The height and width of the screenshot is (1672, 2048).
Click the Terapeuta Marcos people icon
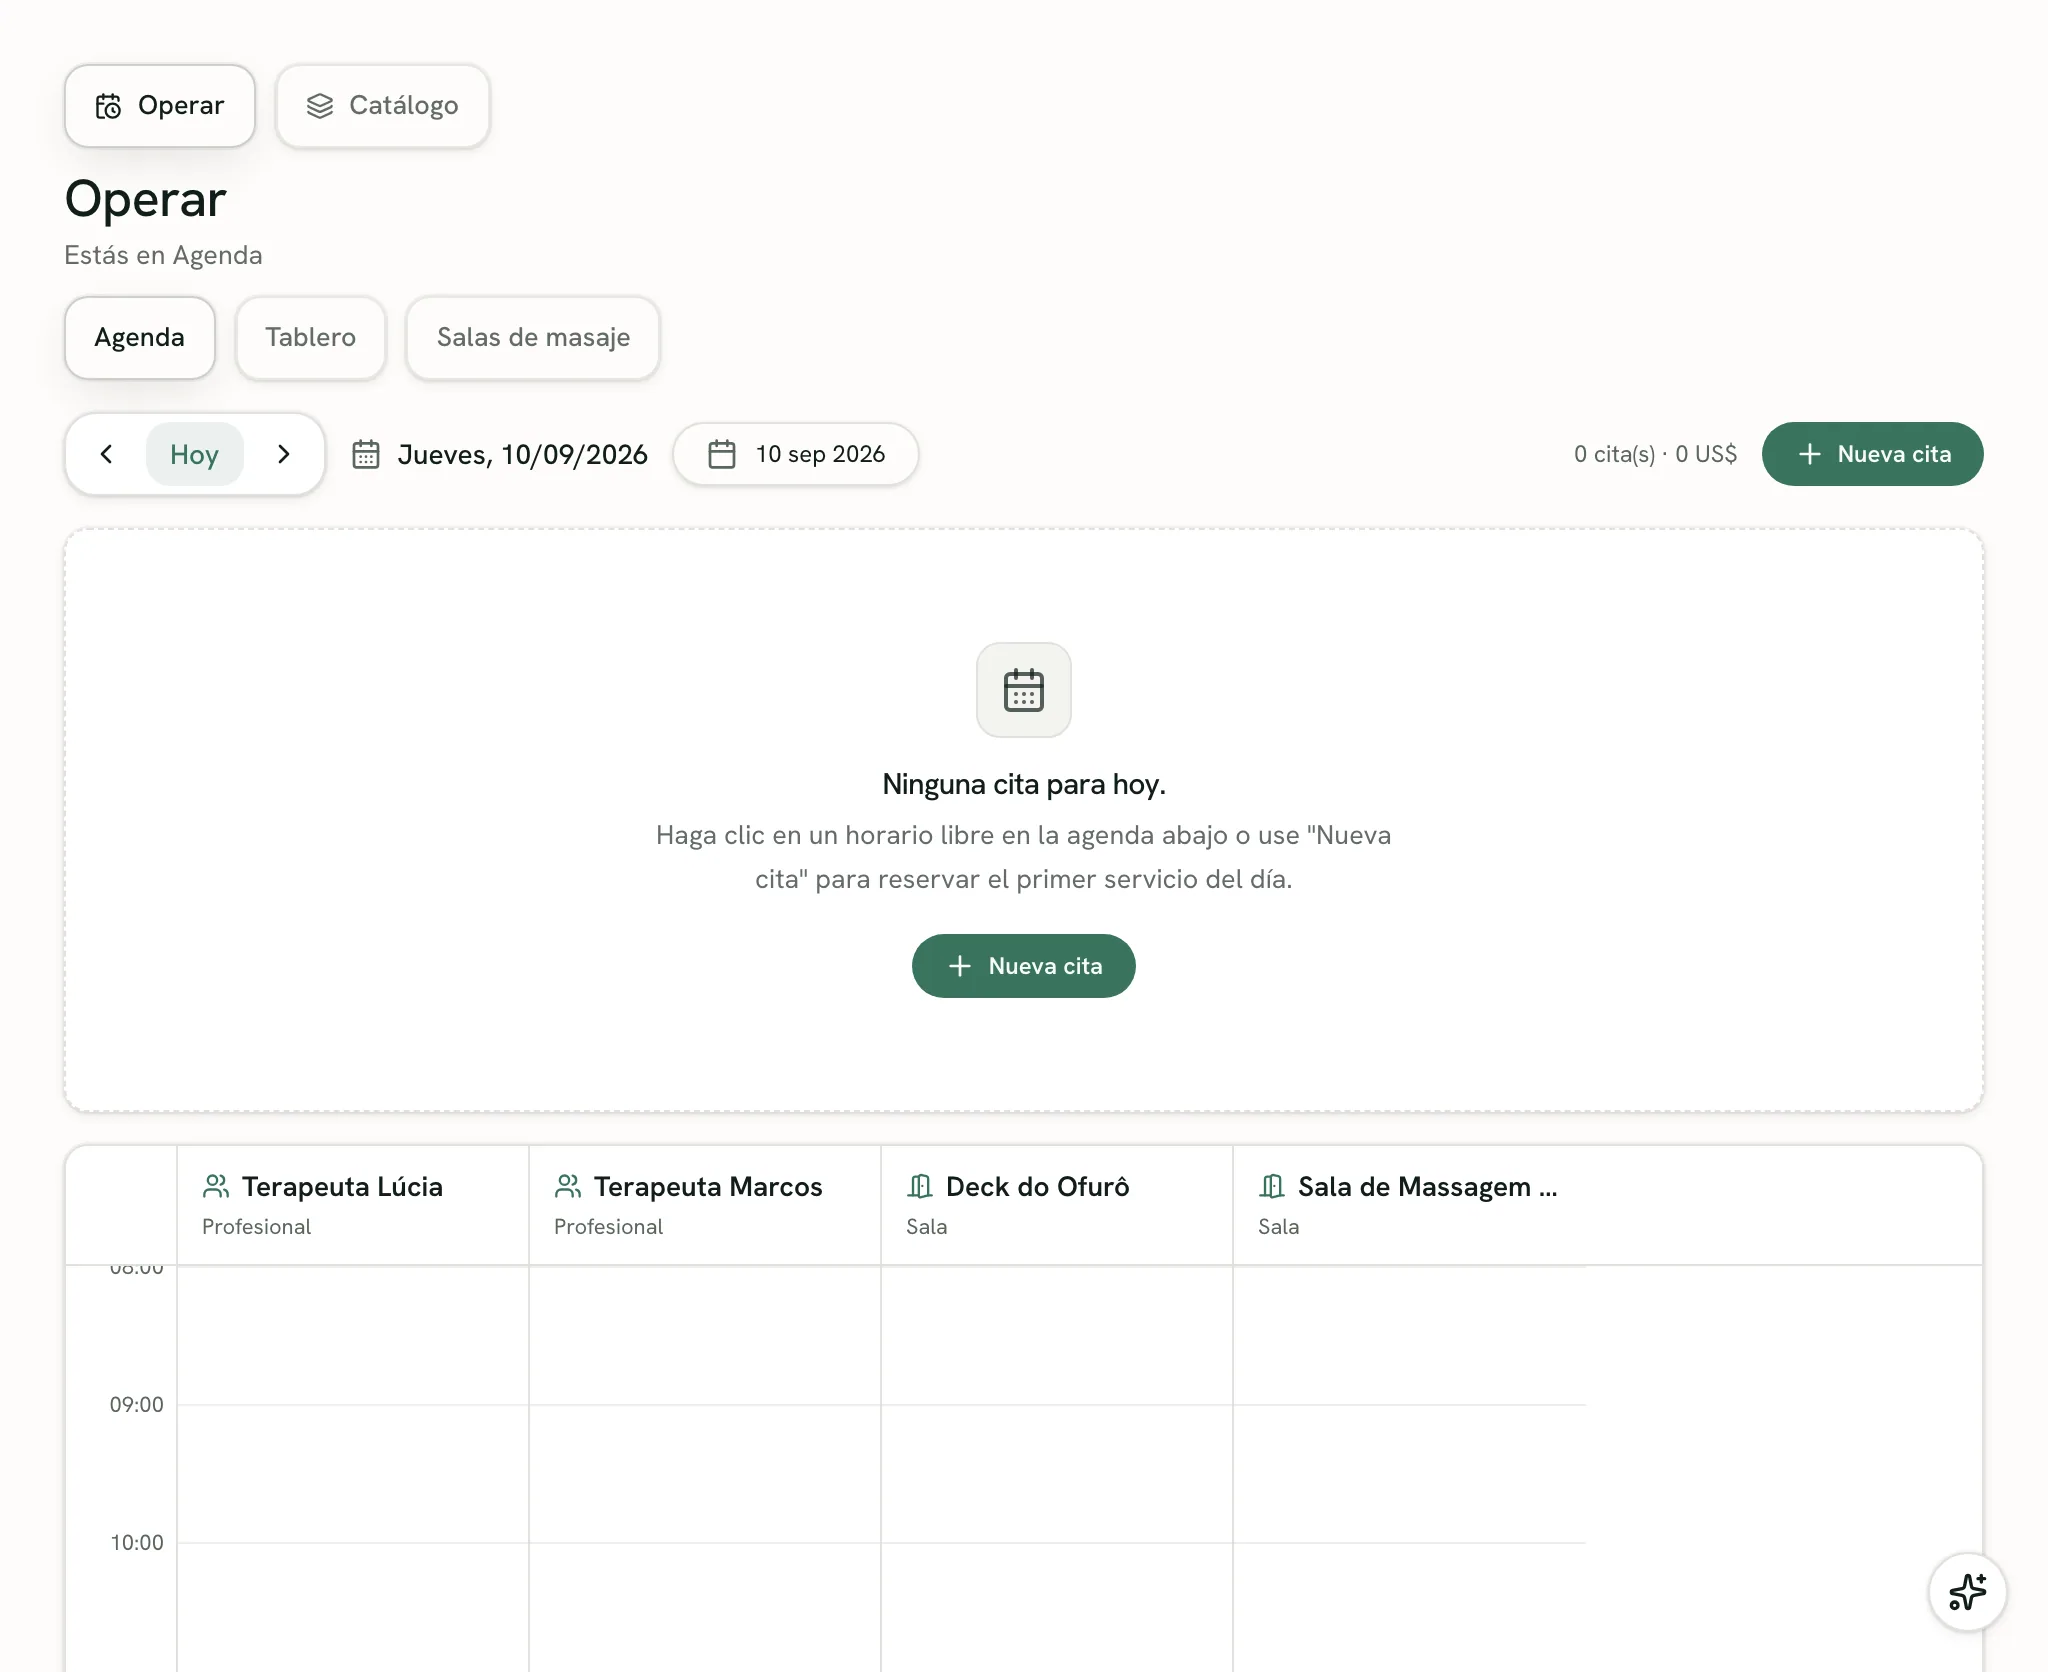coord(568,1186)
